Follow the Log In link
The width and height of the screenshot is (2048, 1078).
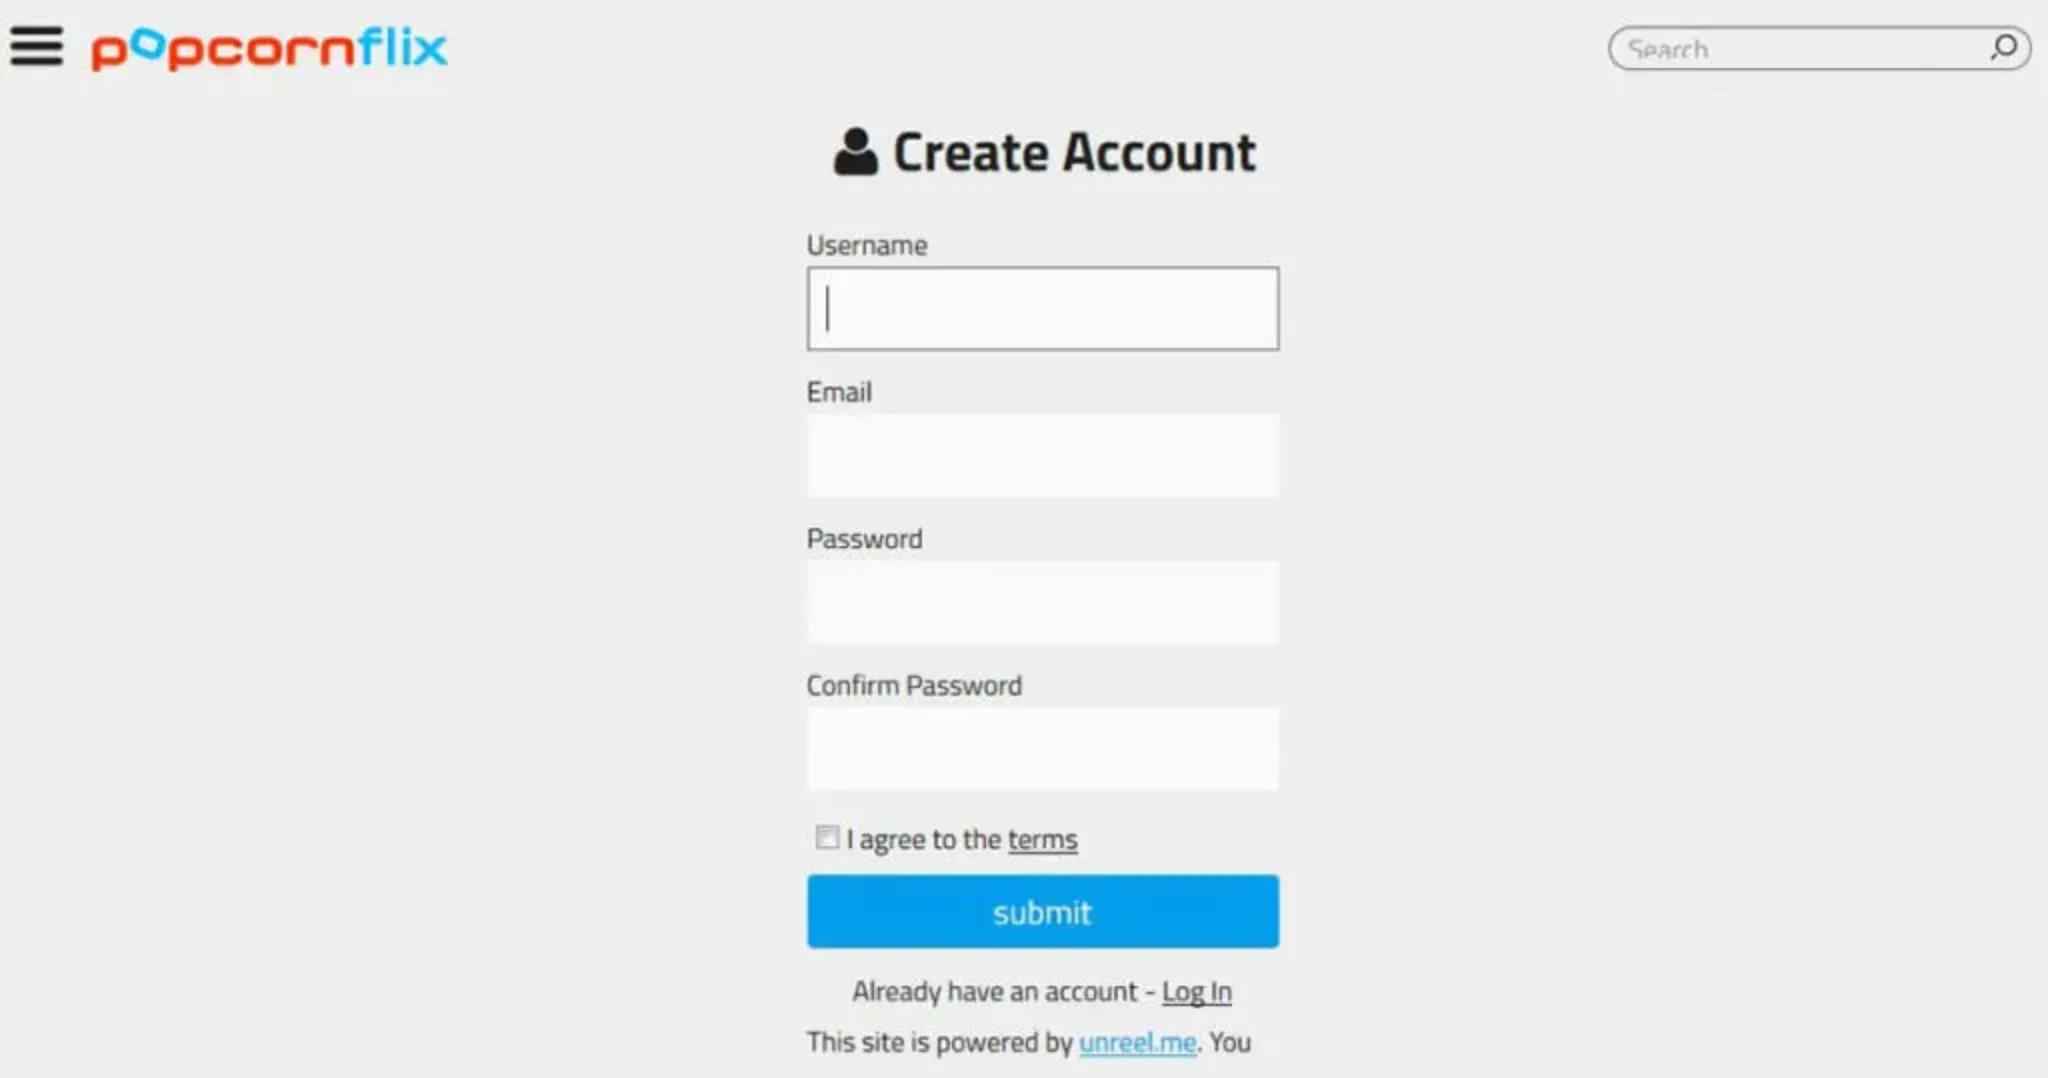click(1196, 992)
